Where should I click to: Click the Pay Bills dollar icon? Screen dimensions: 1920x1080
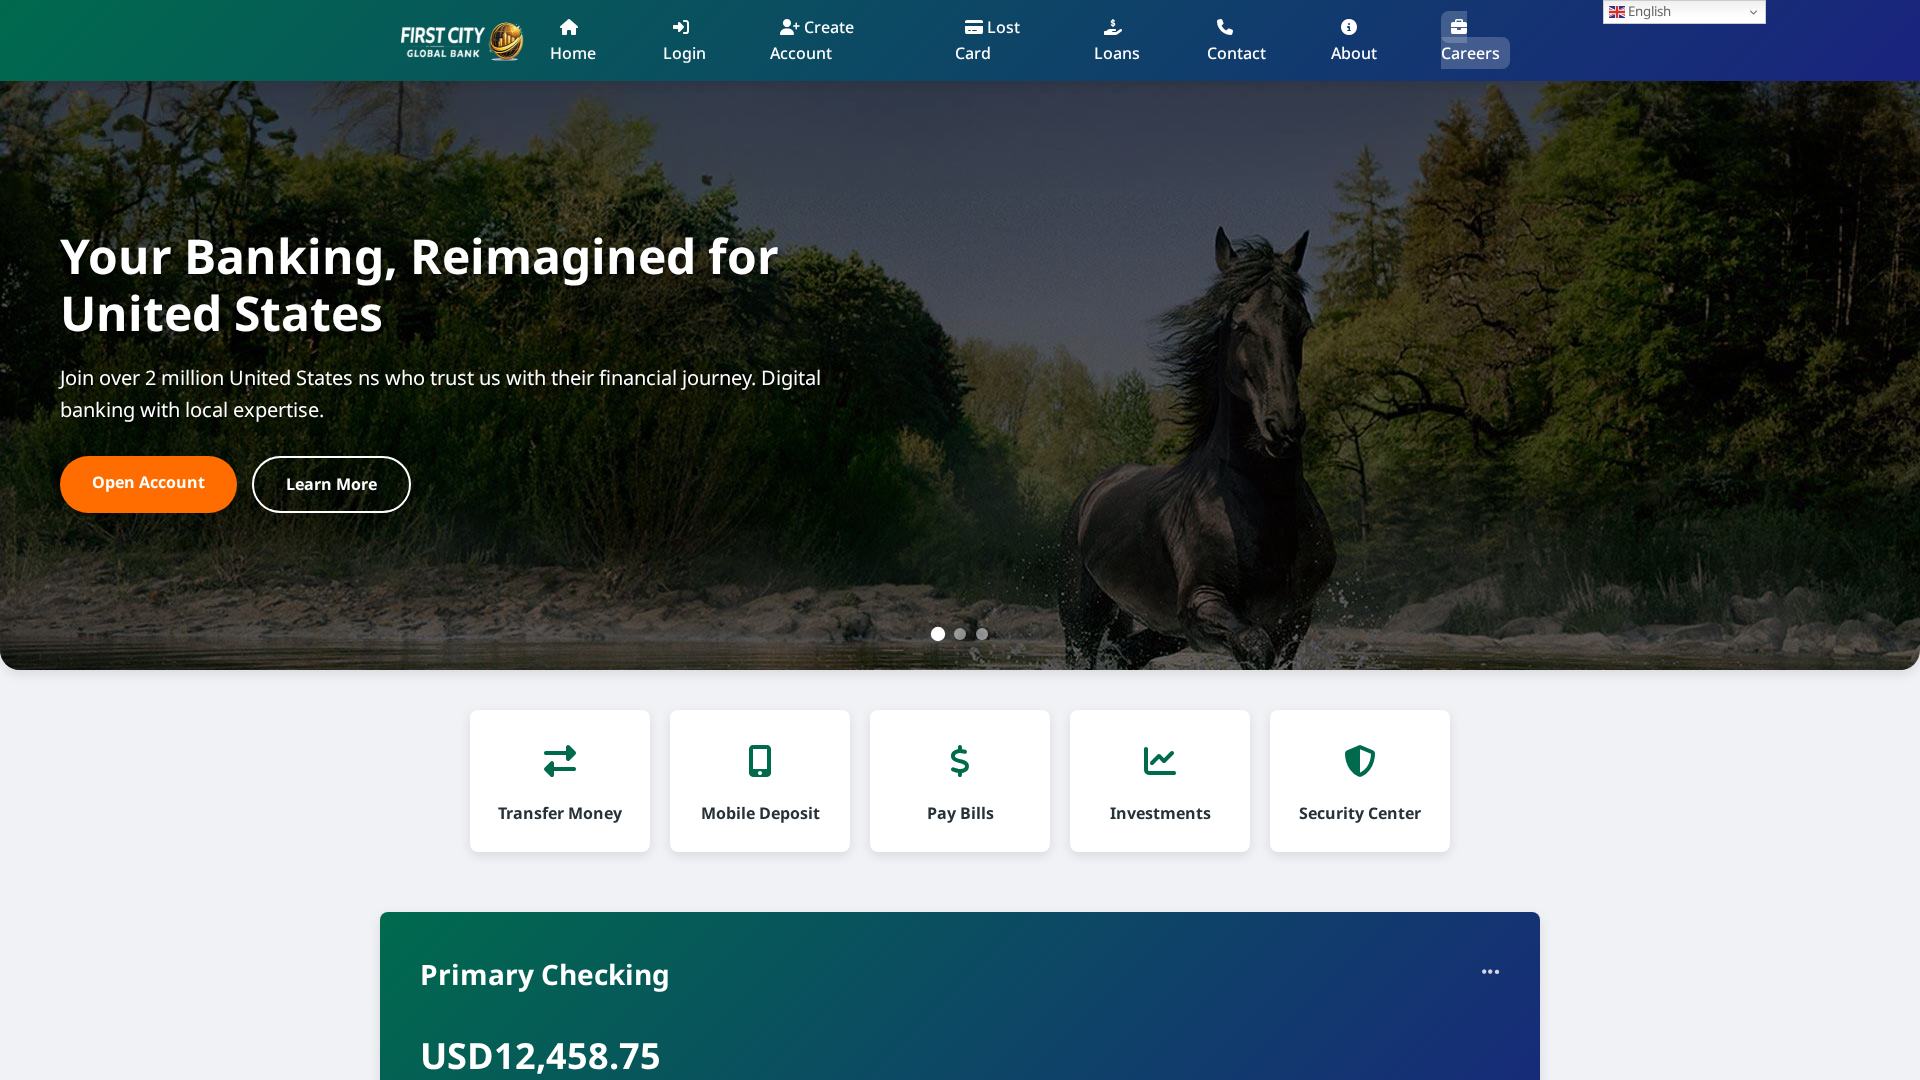959,760
